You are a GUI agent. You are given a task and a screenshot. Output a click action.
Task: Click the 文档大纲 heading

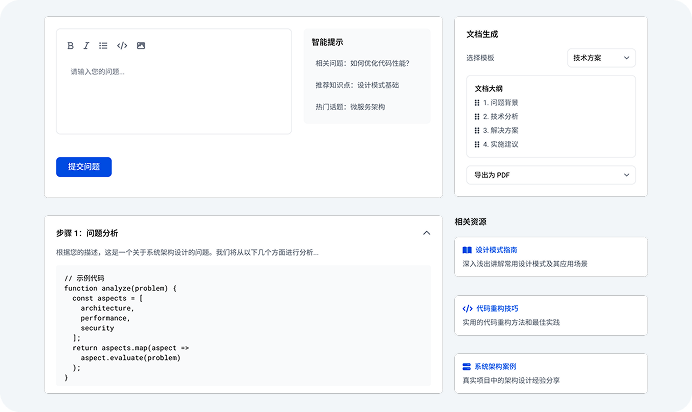pyautogui.click(x=489, y=88)
